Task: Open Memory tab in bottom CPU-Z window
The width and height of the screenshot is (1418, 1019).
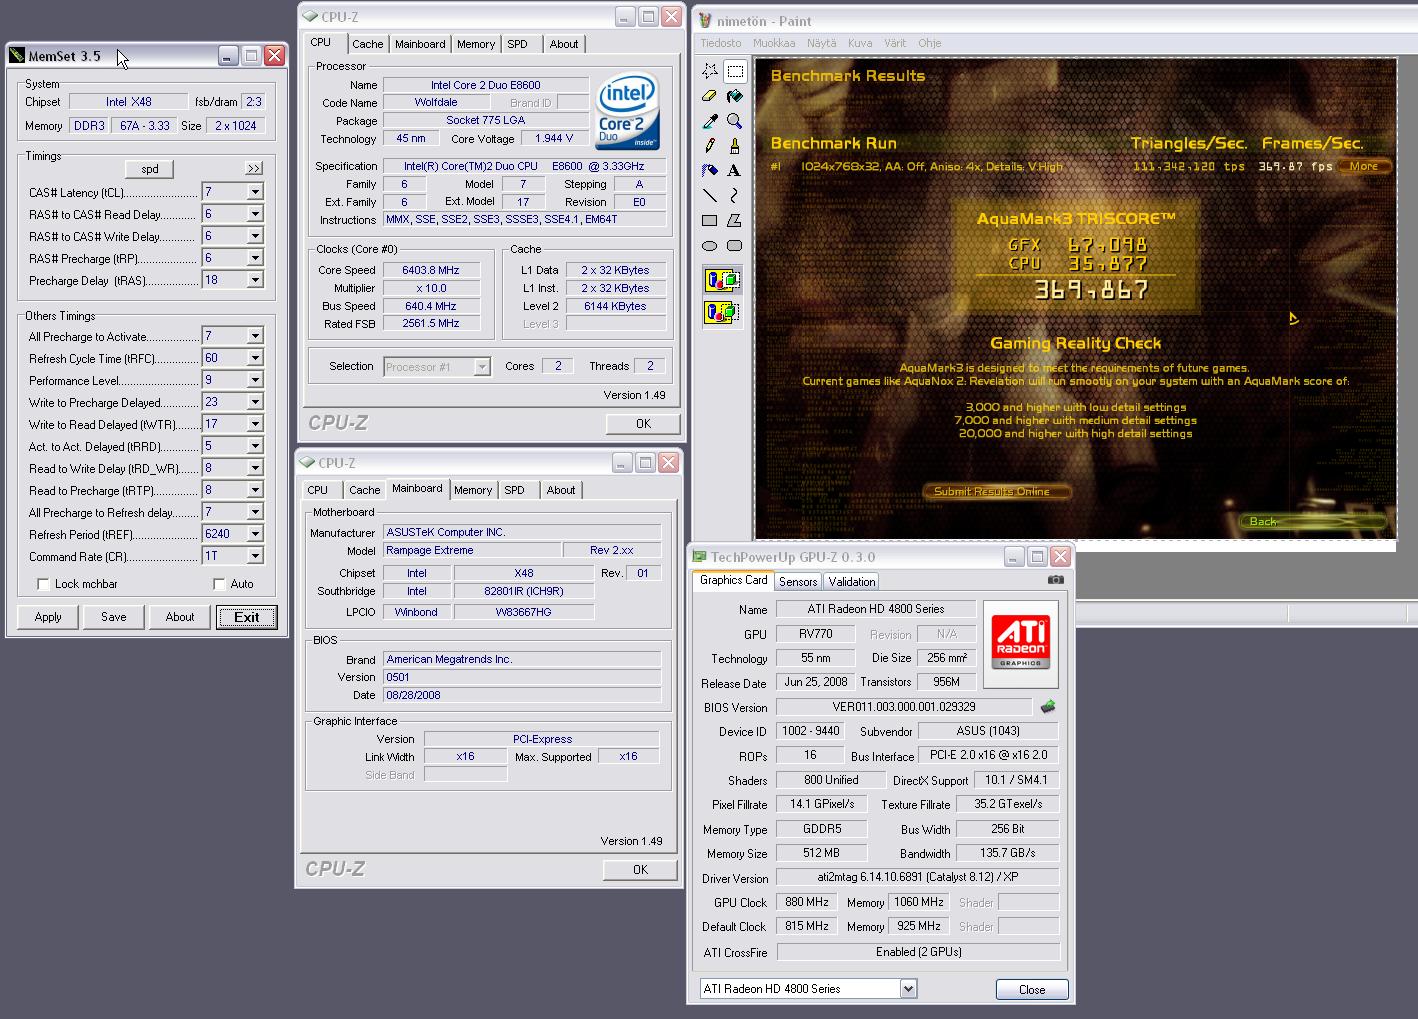Action: tap(473, 490)
